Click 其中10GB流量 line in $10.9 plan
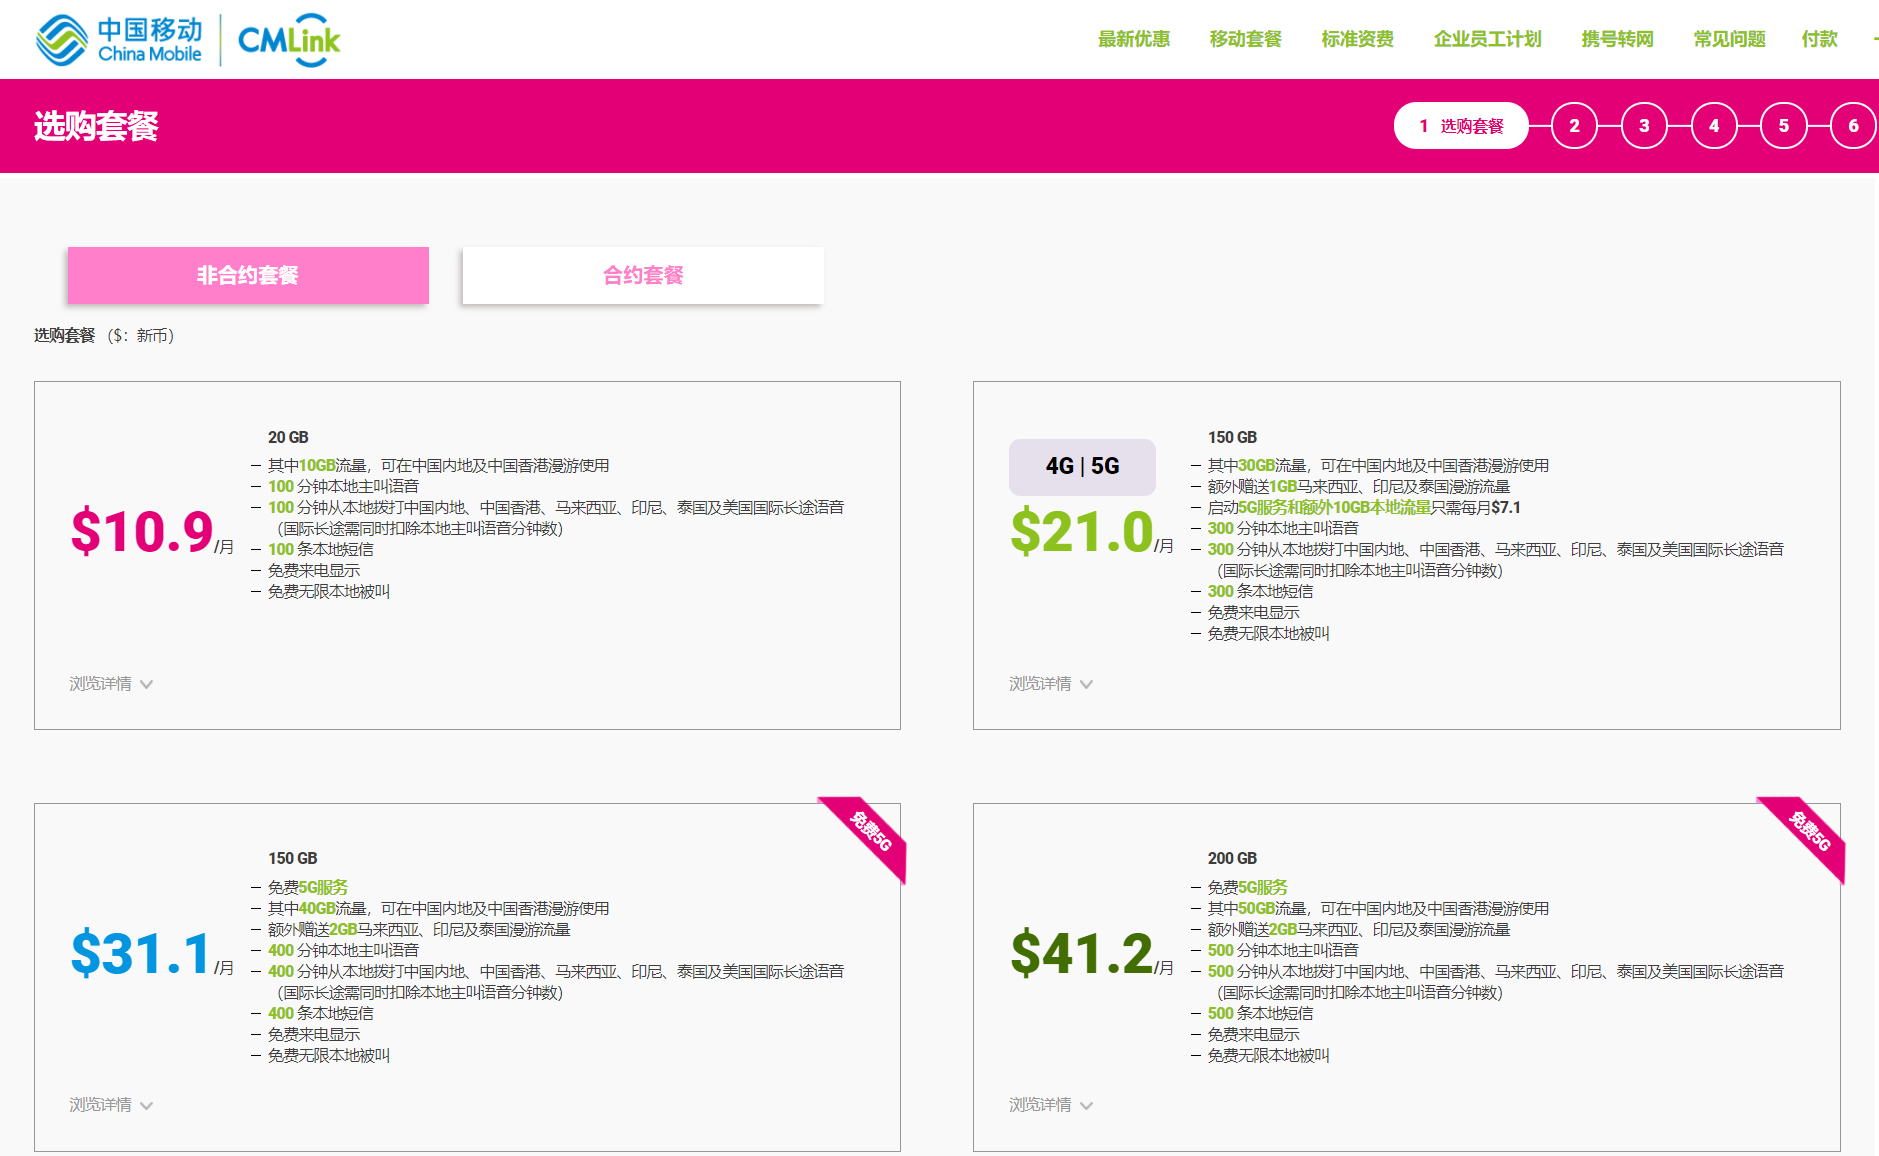Viewport: 1879px width, 1156px height. 438,465
